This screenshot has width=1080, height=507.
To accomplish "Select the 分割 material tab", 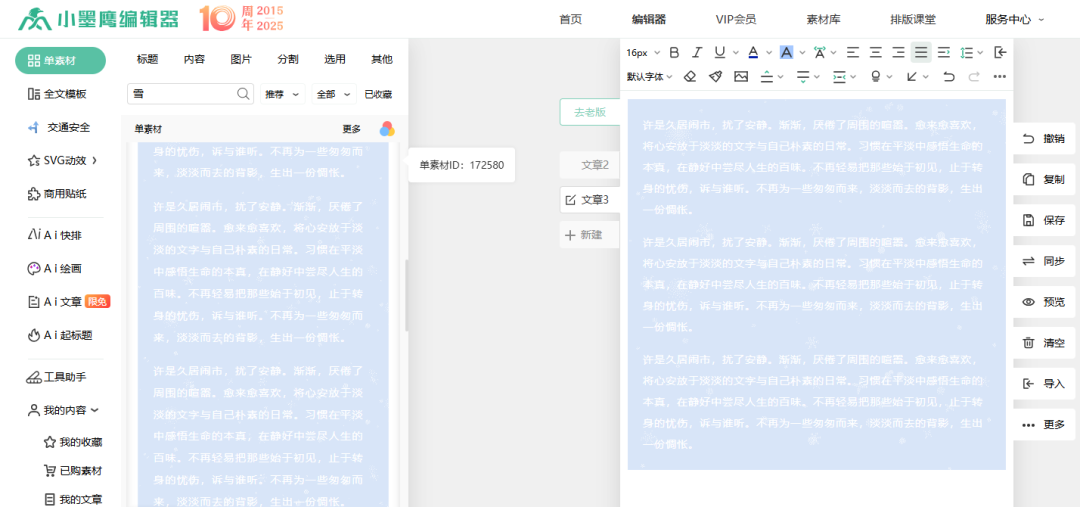I will tap(288, 59).
